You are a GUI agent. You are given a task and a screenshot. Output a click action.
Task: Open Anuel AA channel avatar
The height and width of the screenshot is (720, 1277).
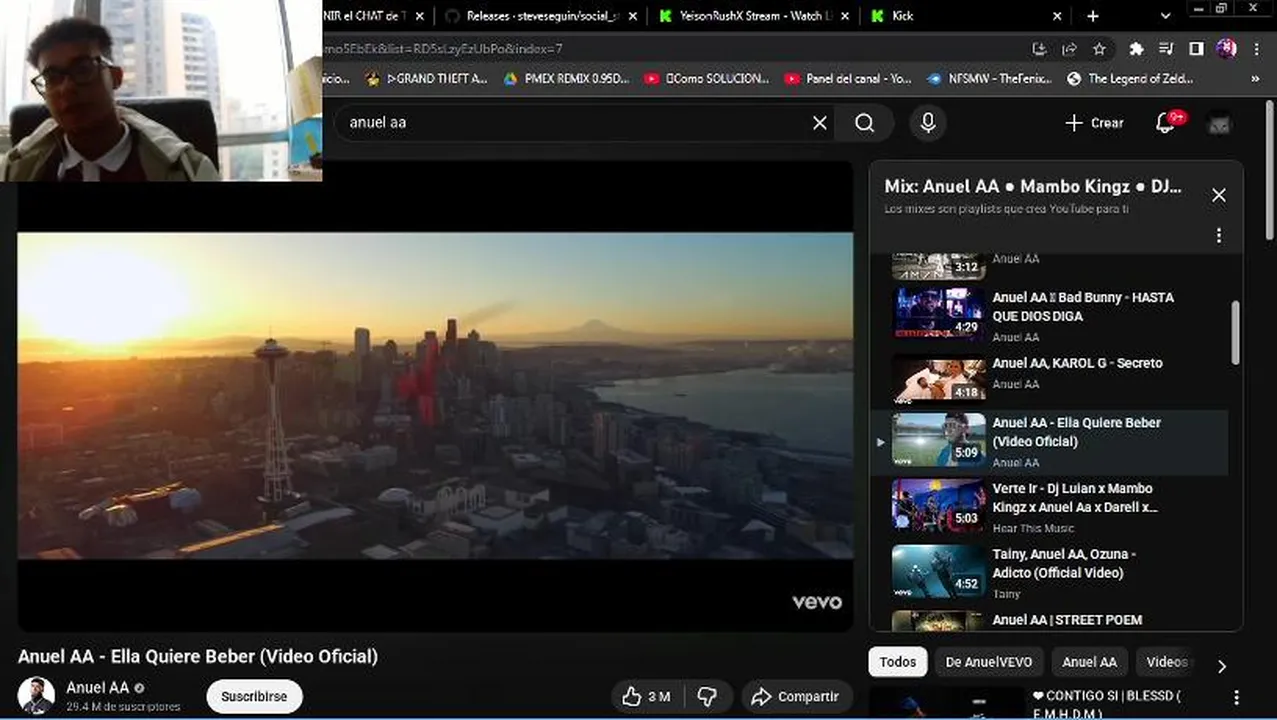click(x=36, y=696)
